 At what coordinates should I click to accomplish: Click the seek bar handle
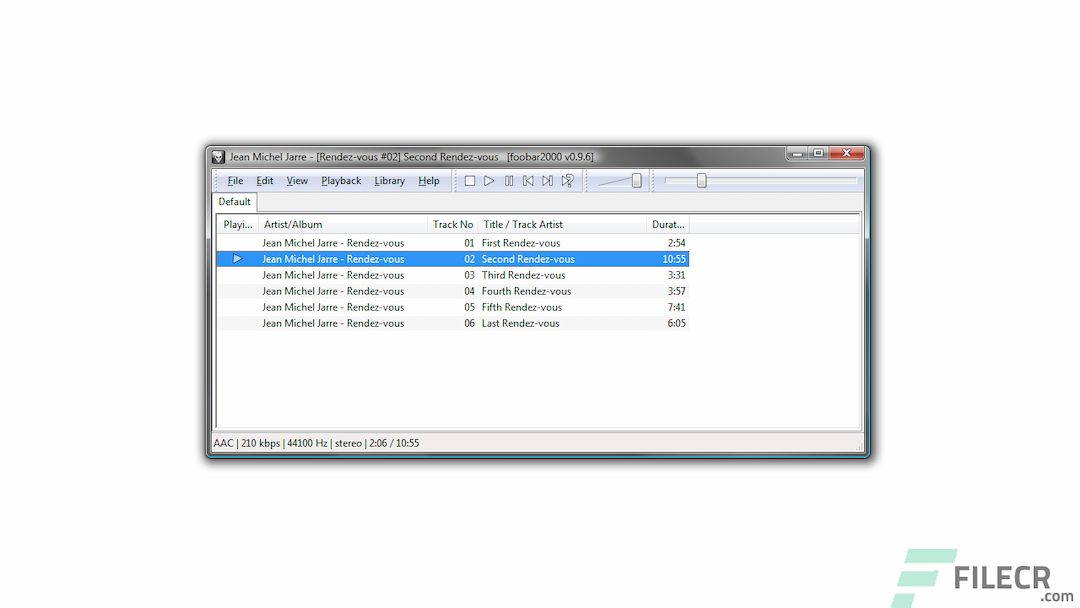702,180
